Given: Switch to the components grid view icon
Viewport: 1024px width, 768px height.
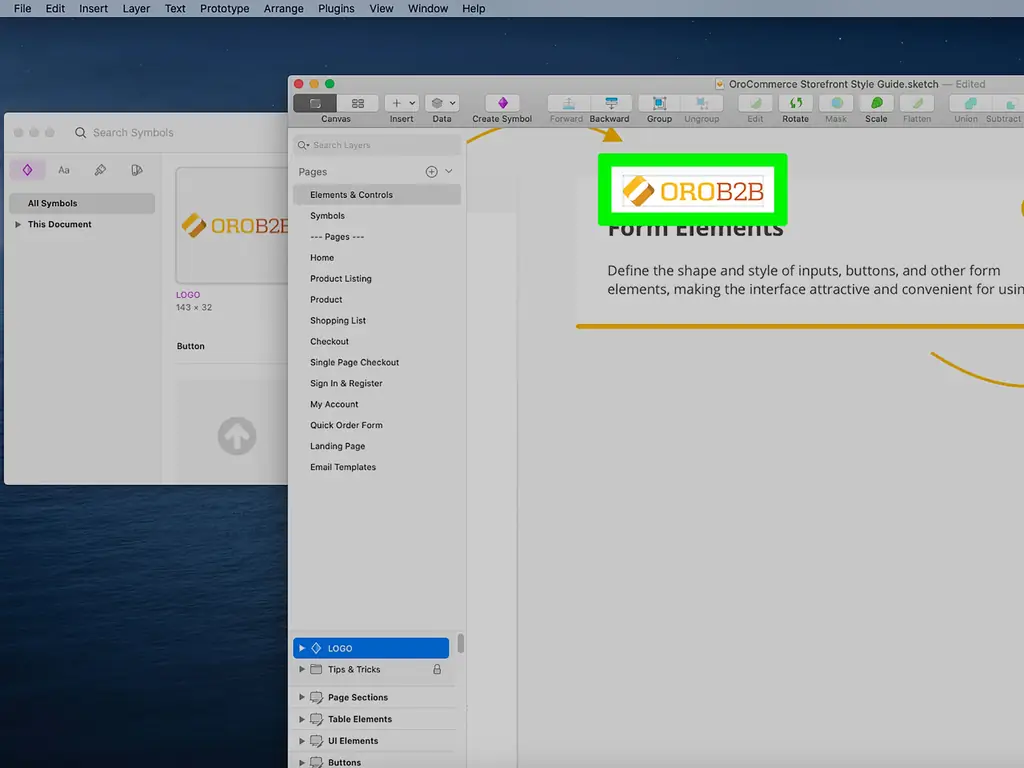Looking at the screenshot, I should pos(358,103).
